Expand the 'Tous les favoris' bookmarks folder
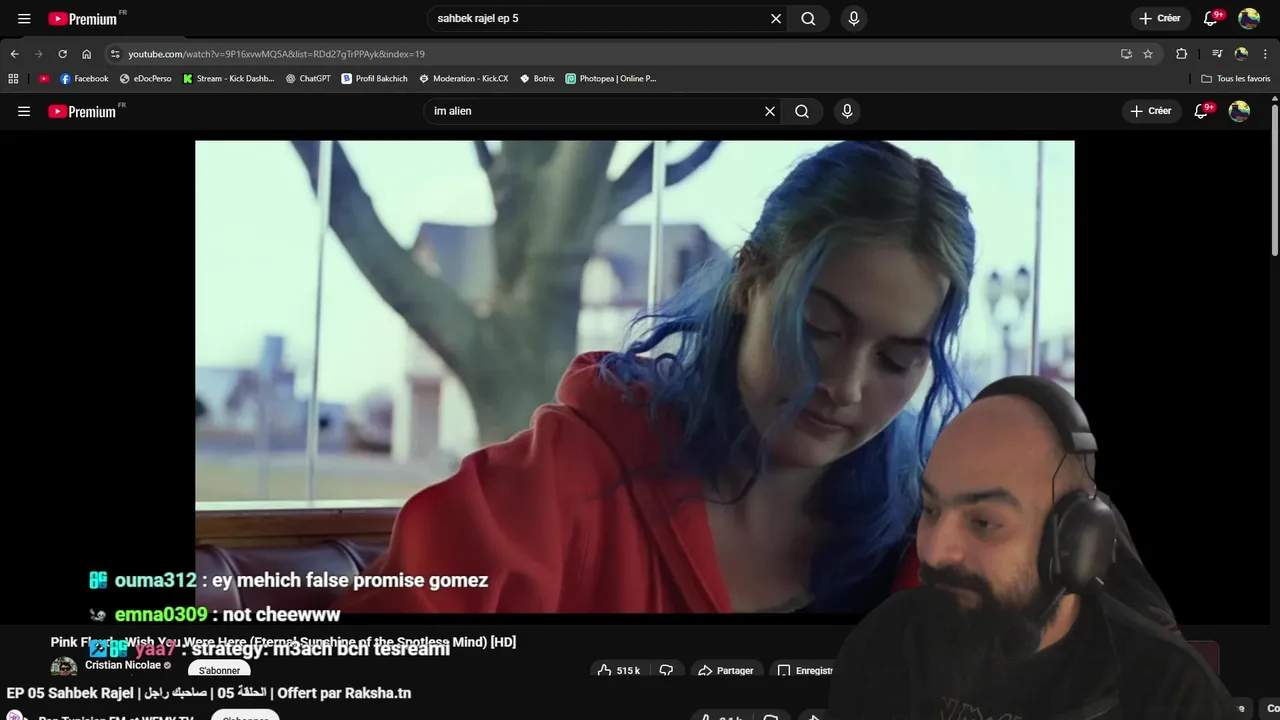This screenshot has width=1280, height=720. [1236, 78]
